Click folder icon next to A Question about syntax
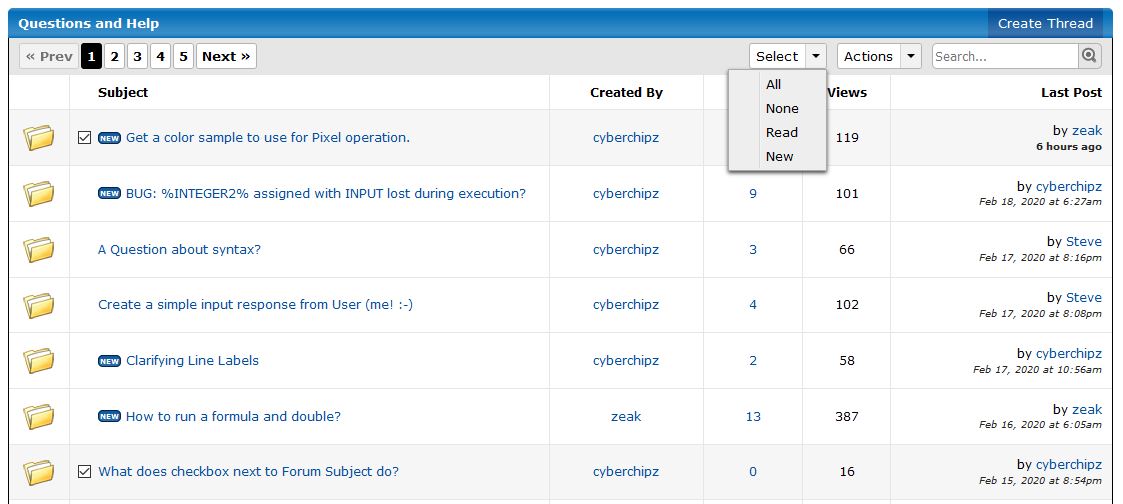Image resolution: width=1123 pixels, height=504 pixels. tap(39, 249)
